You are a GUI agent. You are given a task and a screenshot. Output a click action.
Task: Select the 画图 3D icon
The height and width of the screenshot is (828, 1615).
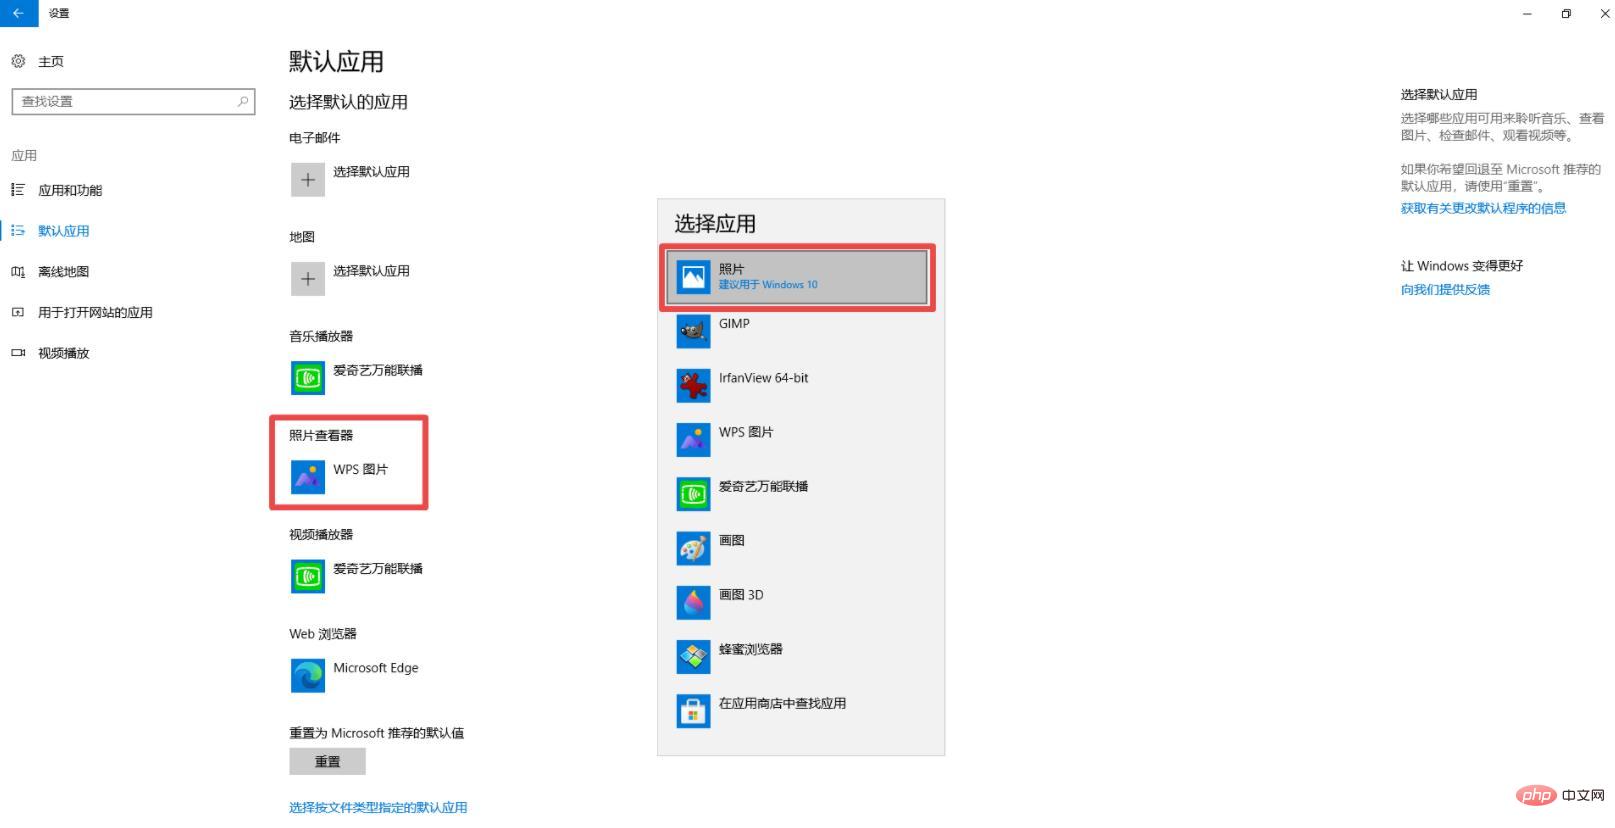(694, 602)
